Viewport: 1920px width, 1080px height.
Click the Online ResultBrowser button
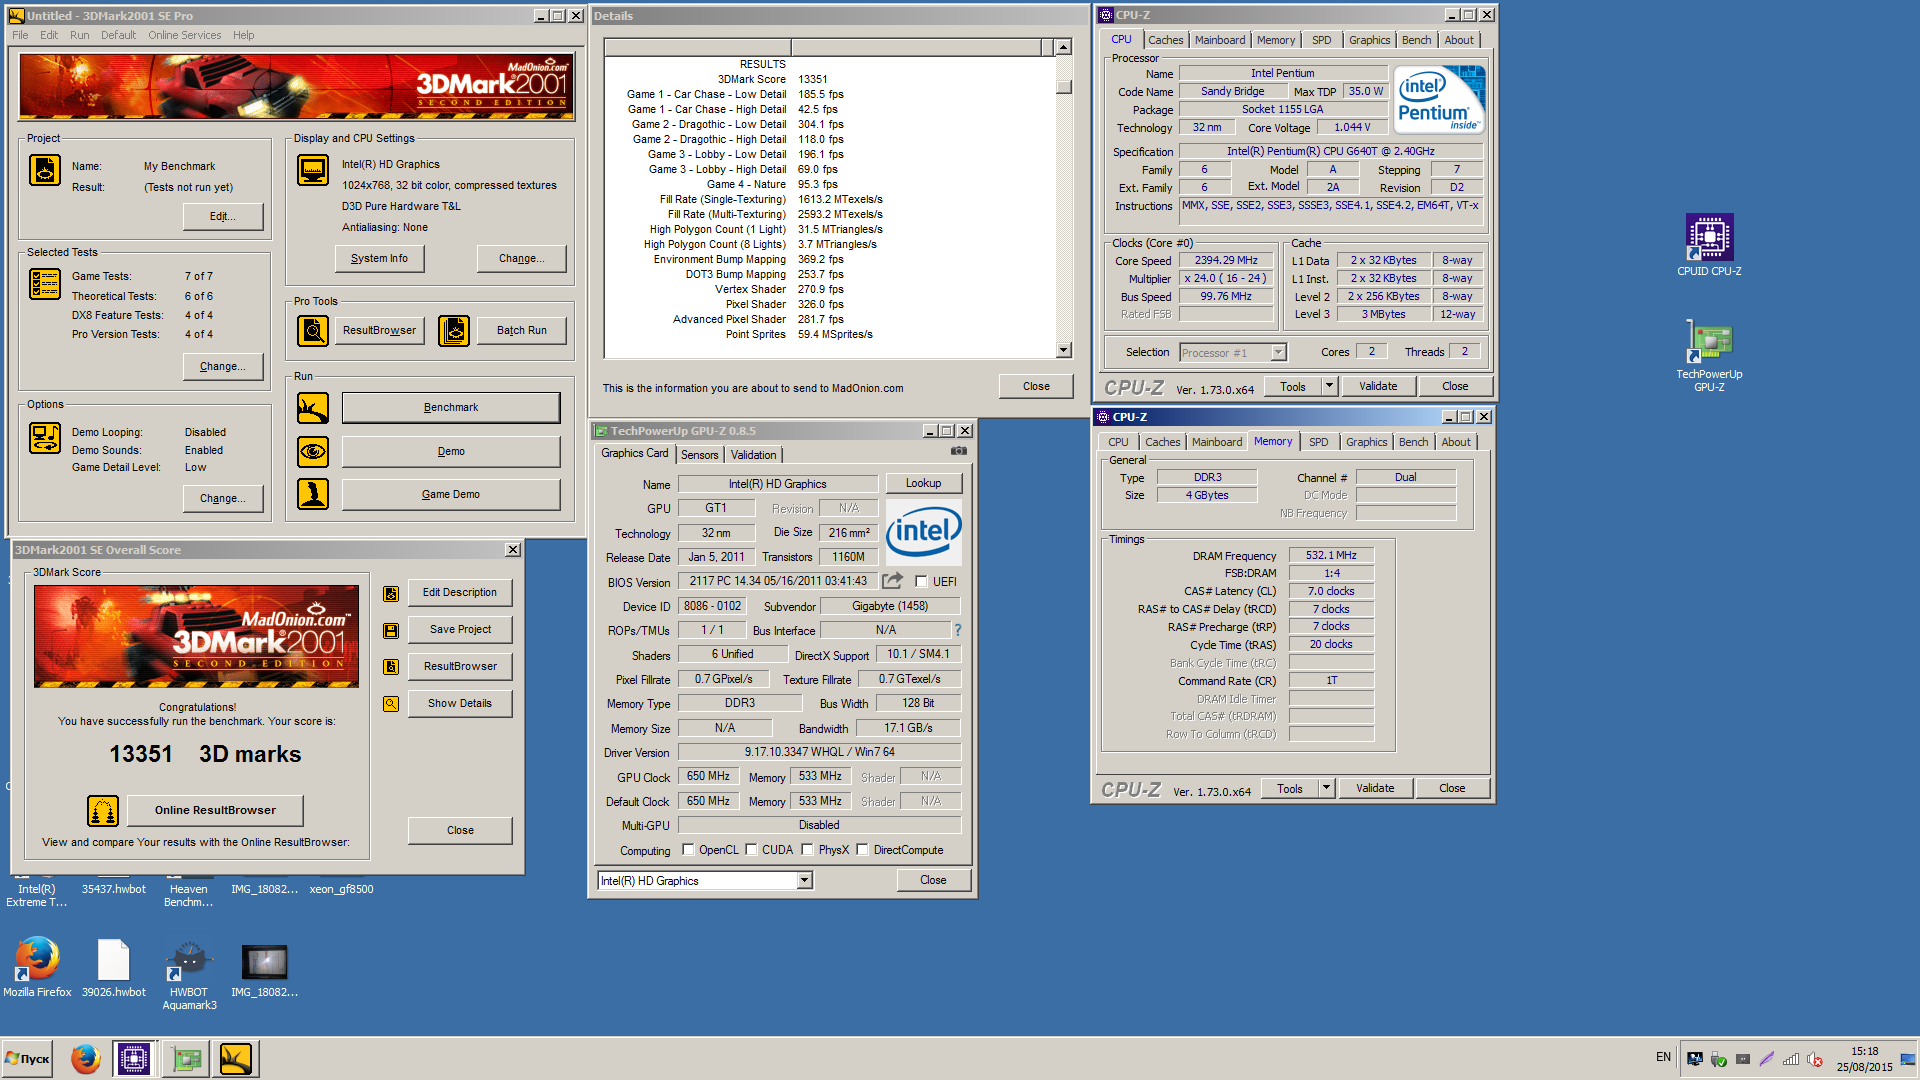coord(215,811)
